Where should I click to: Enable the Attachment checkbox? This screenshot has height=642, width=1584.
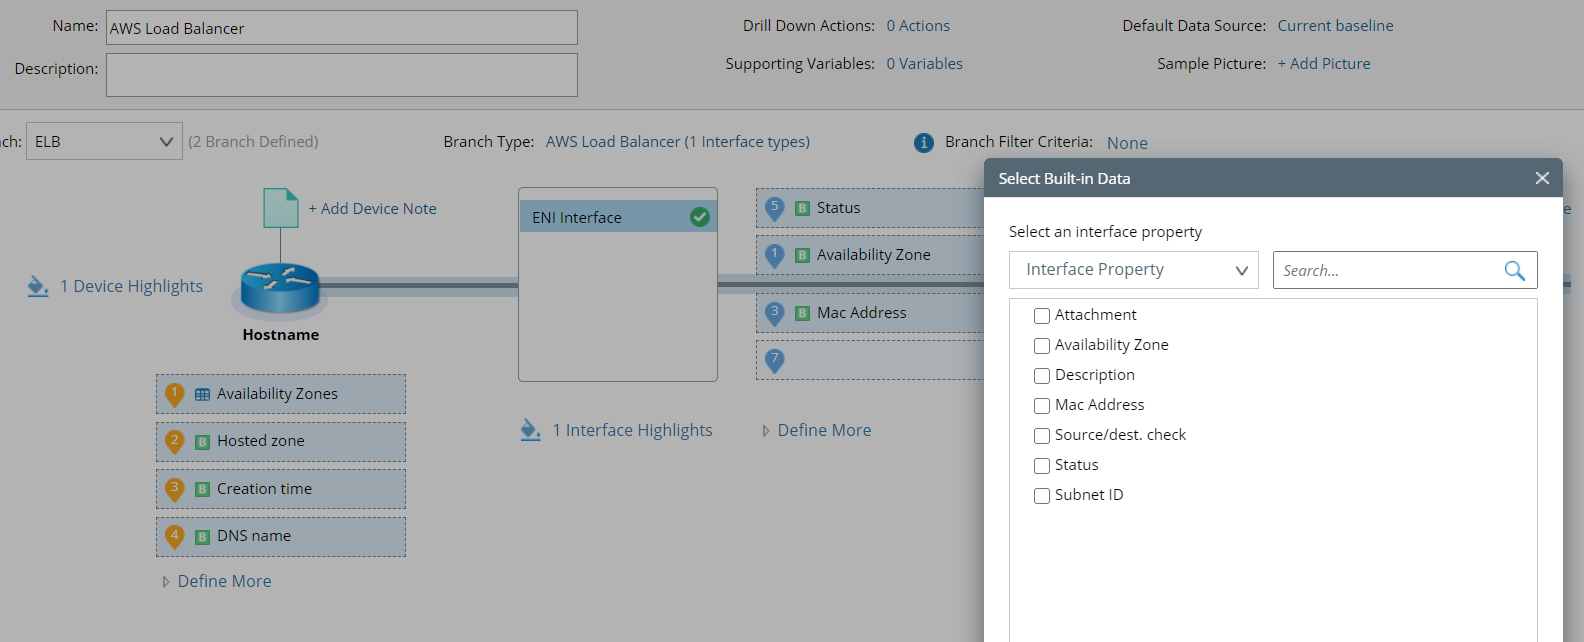coord(1042,316)
